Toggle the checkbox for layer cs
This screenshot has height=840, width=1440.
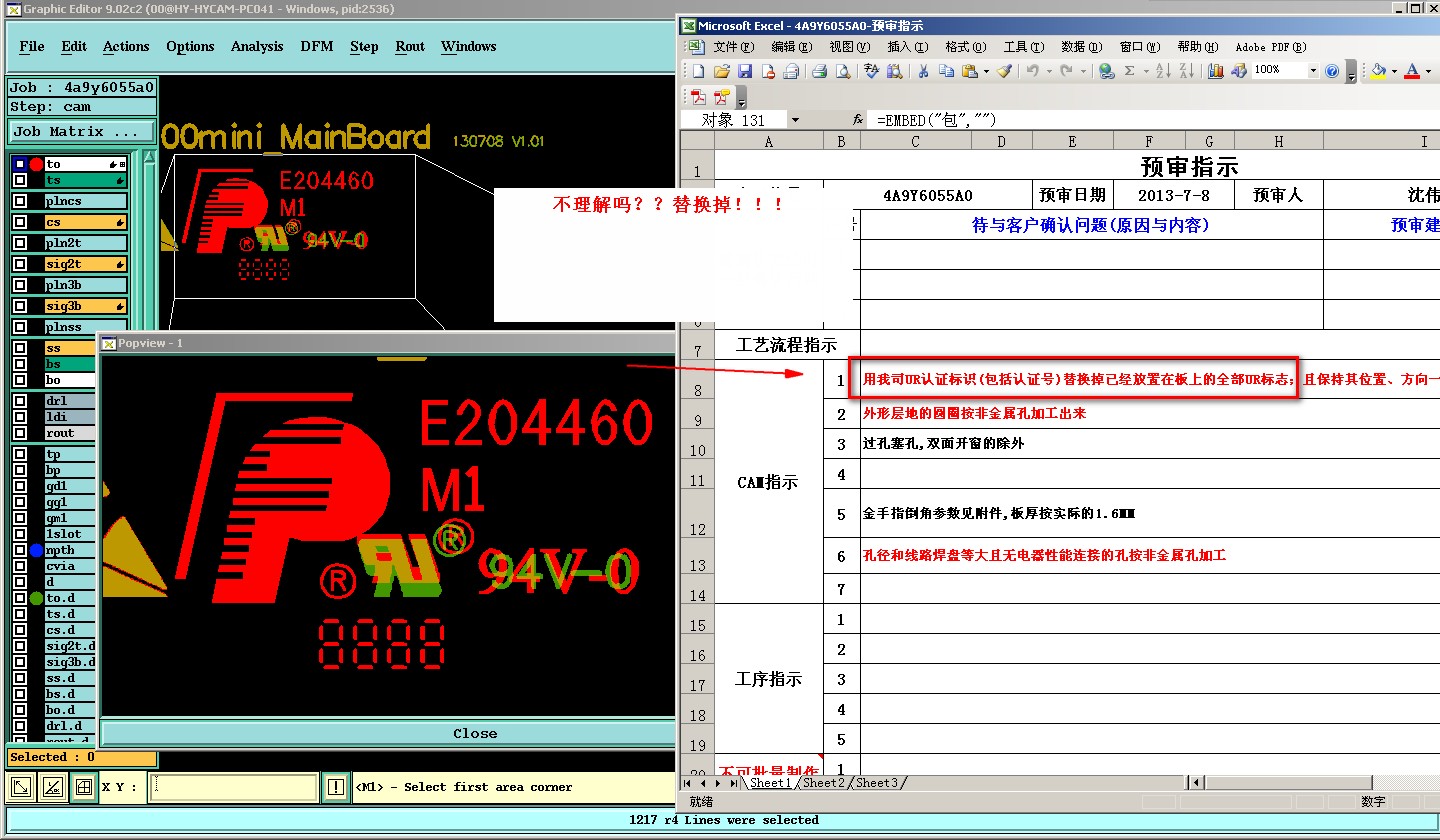20,222
